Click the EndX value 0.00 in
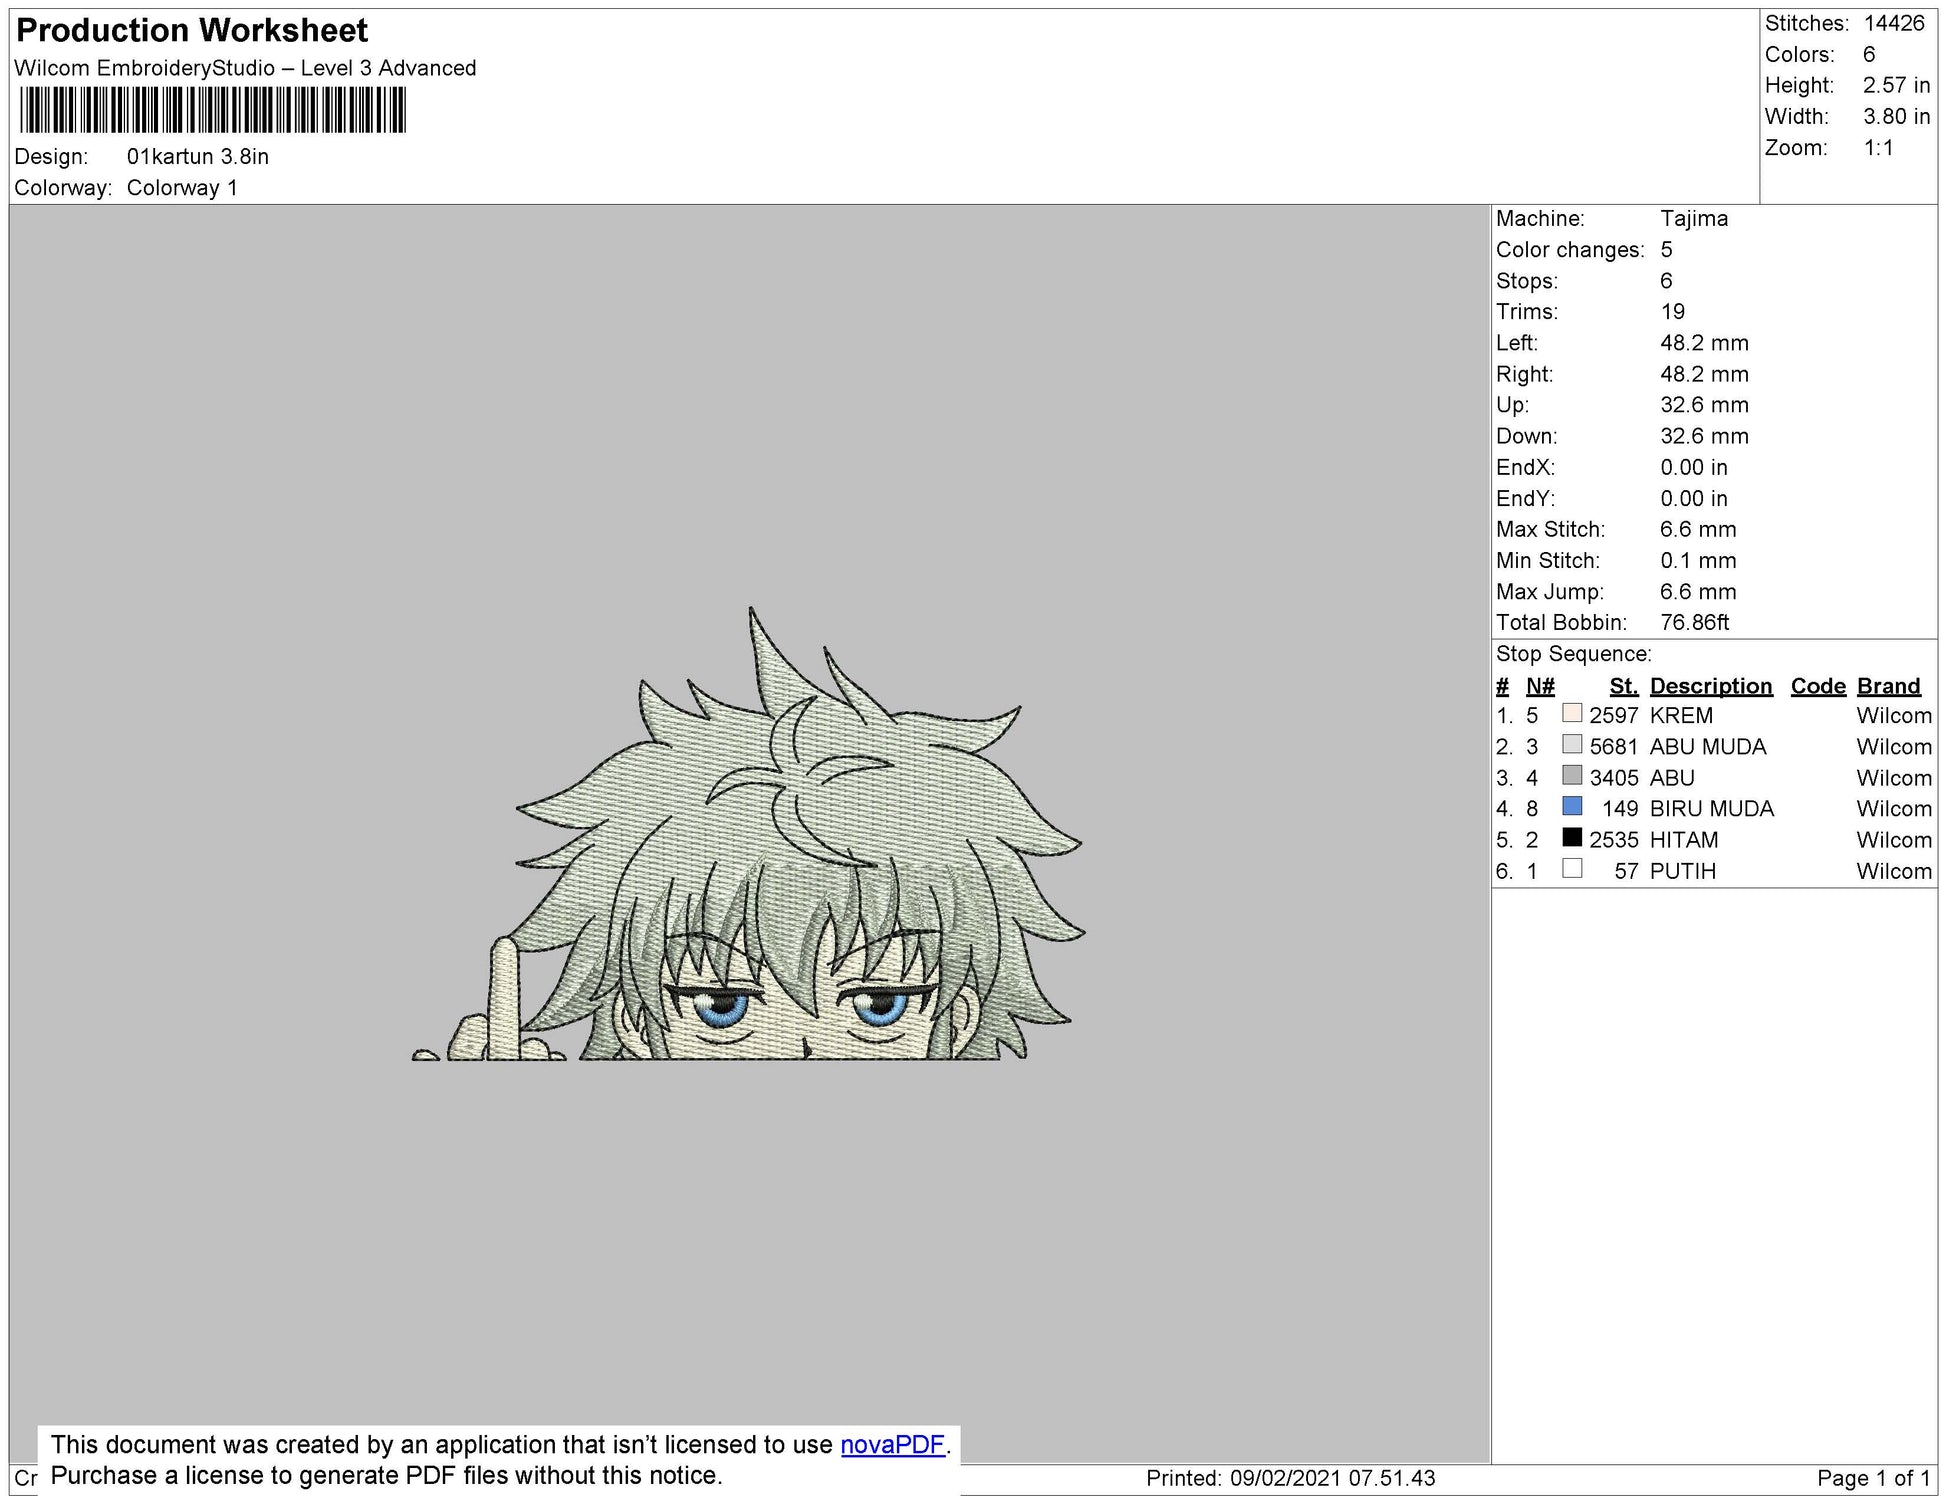 (x=1693, y=467)
